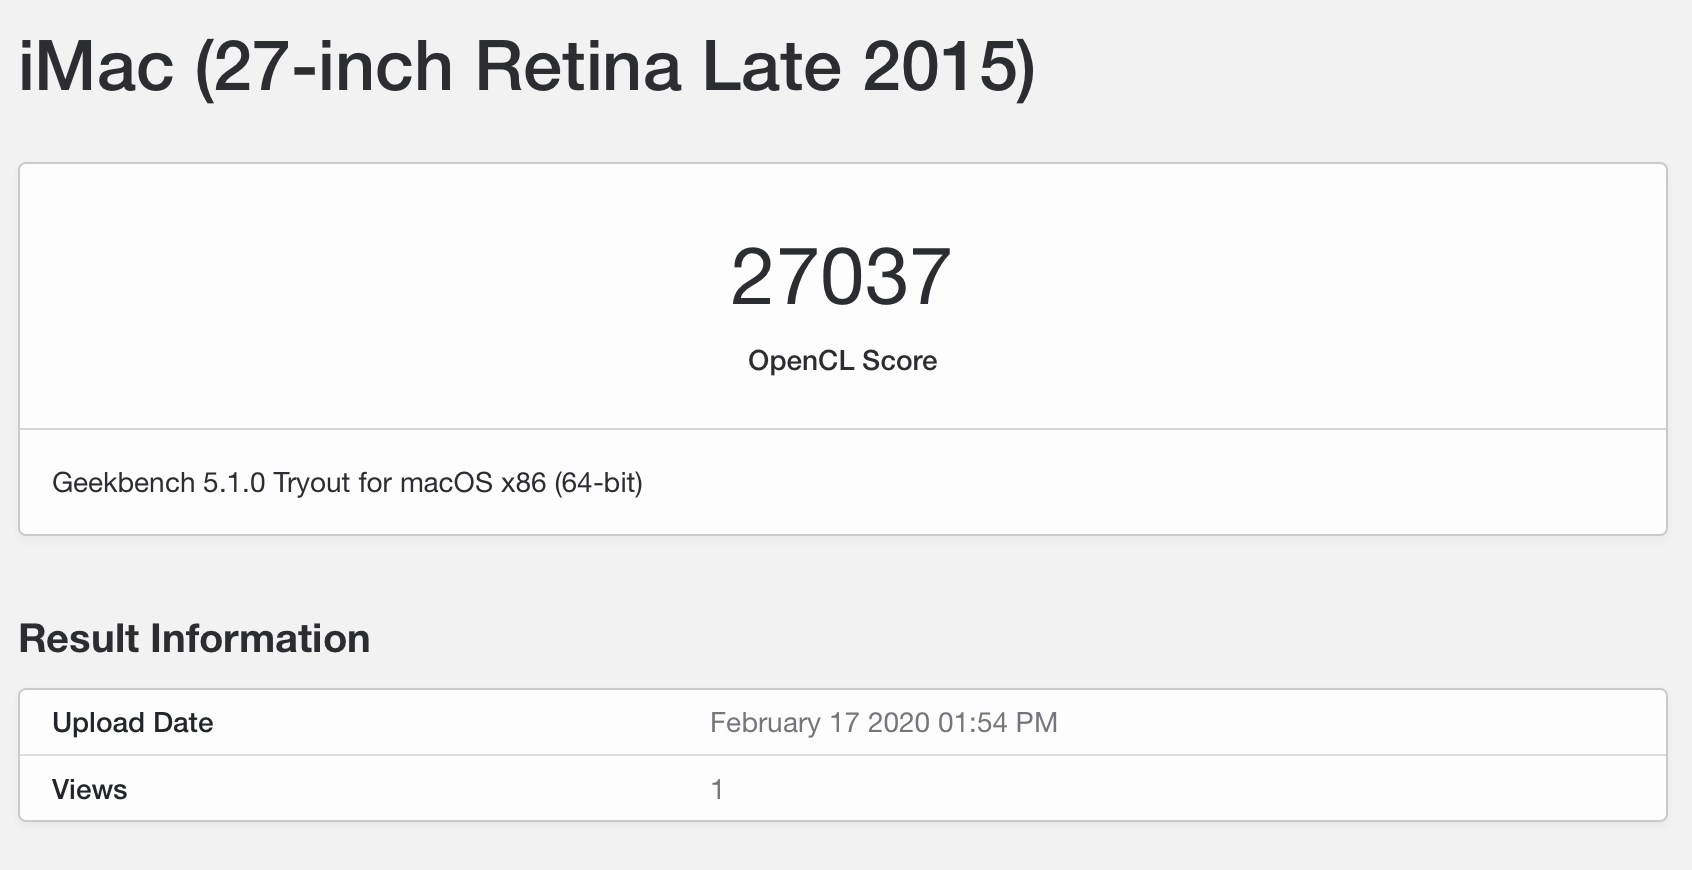Click the (64-bit) text in version line
1692x870 pixels.
(x=598, y=483)
